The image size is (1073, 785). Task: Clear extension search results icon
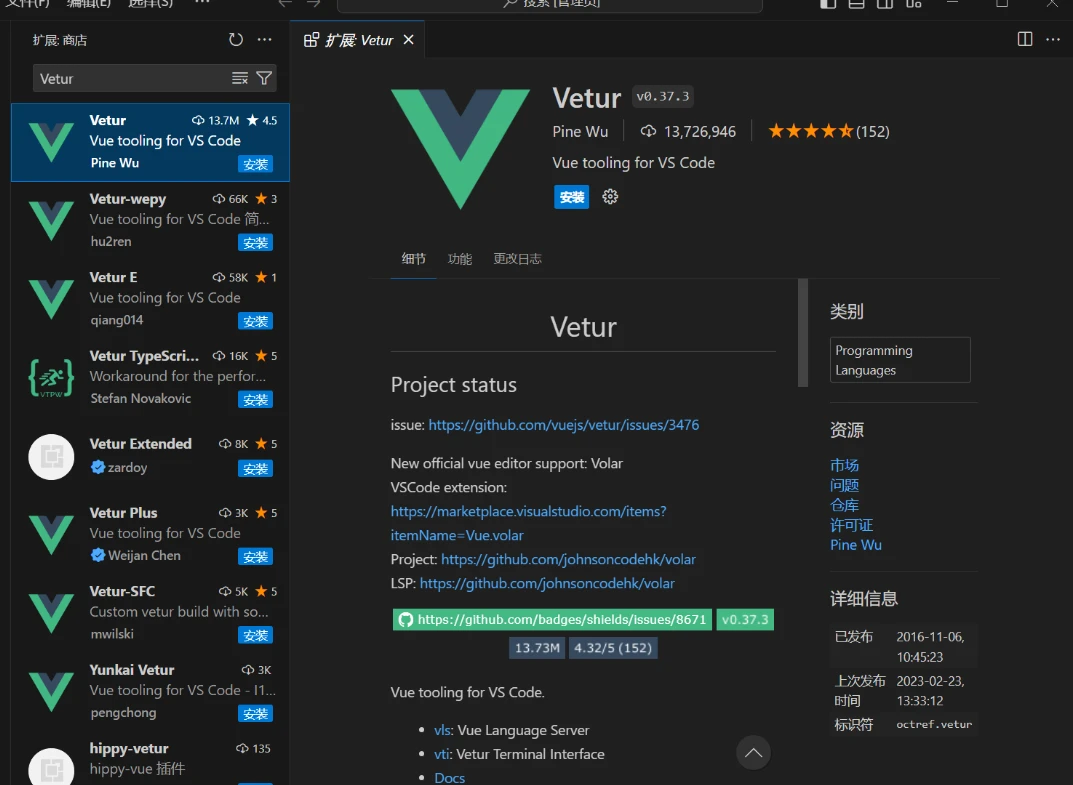(240, 78)
